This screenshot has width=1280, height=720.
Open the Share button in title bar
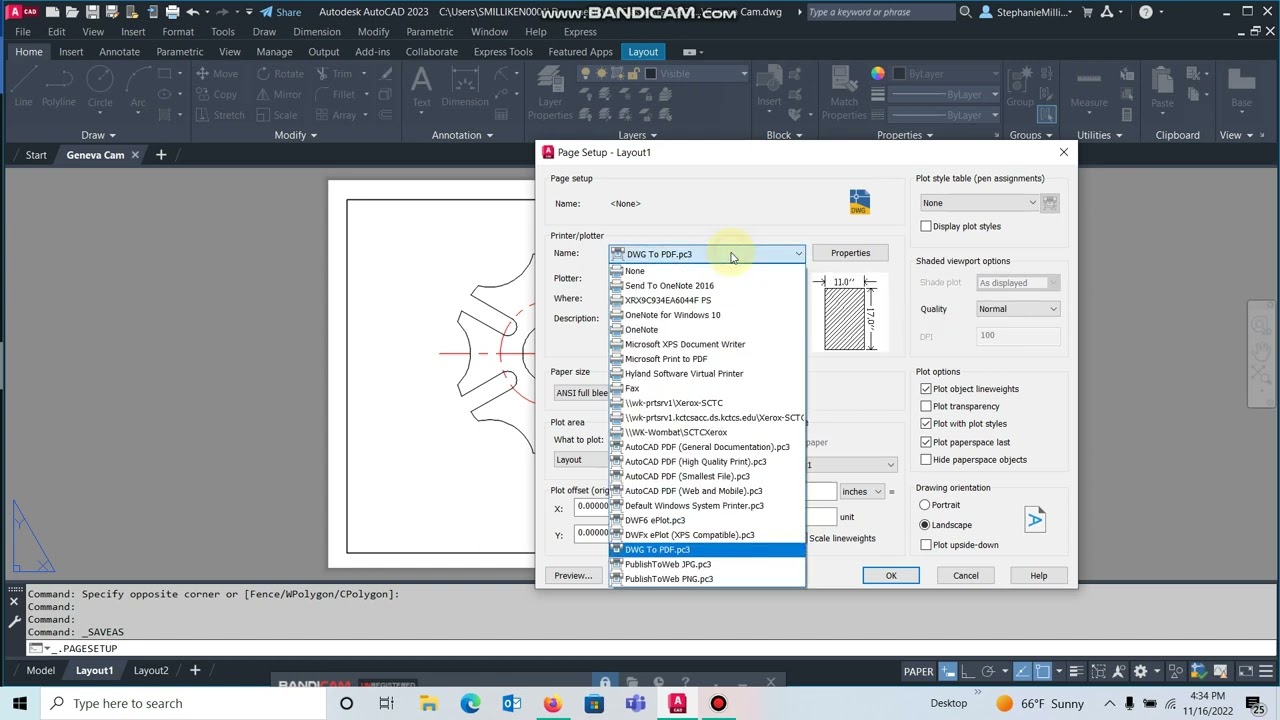coord(281,12)
